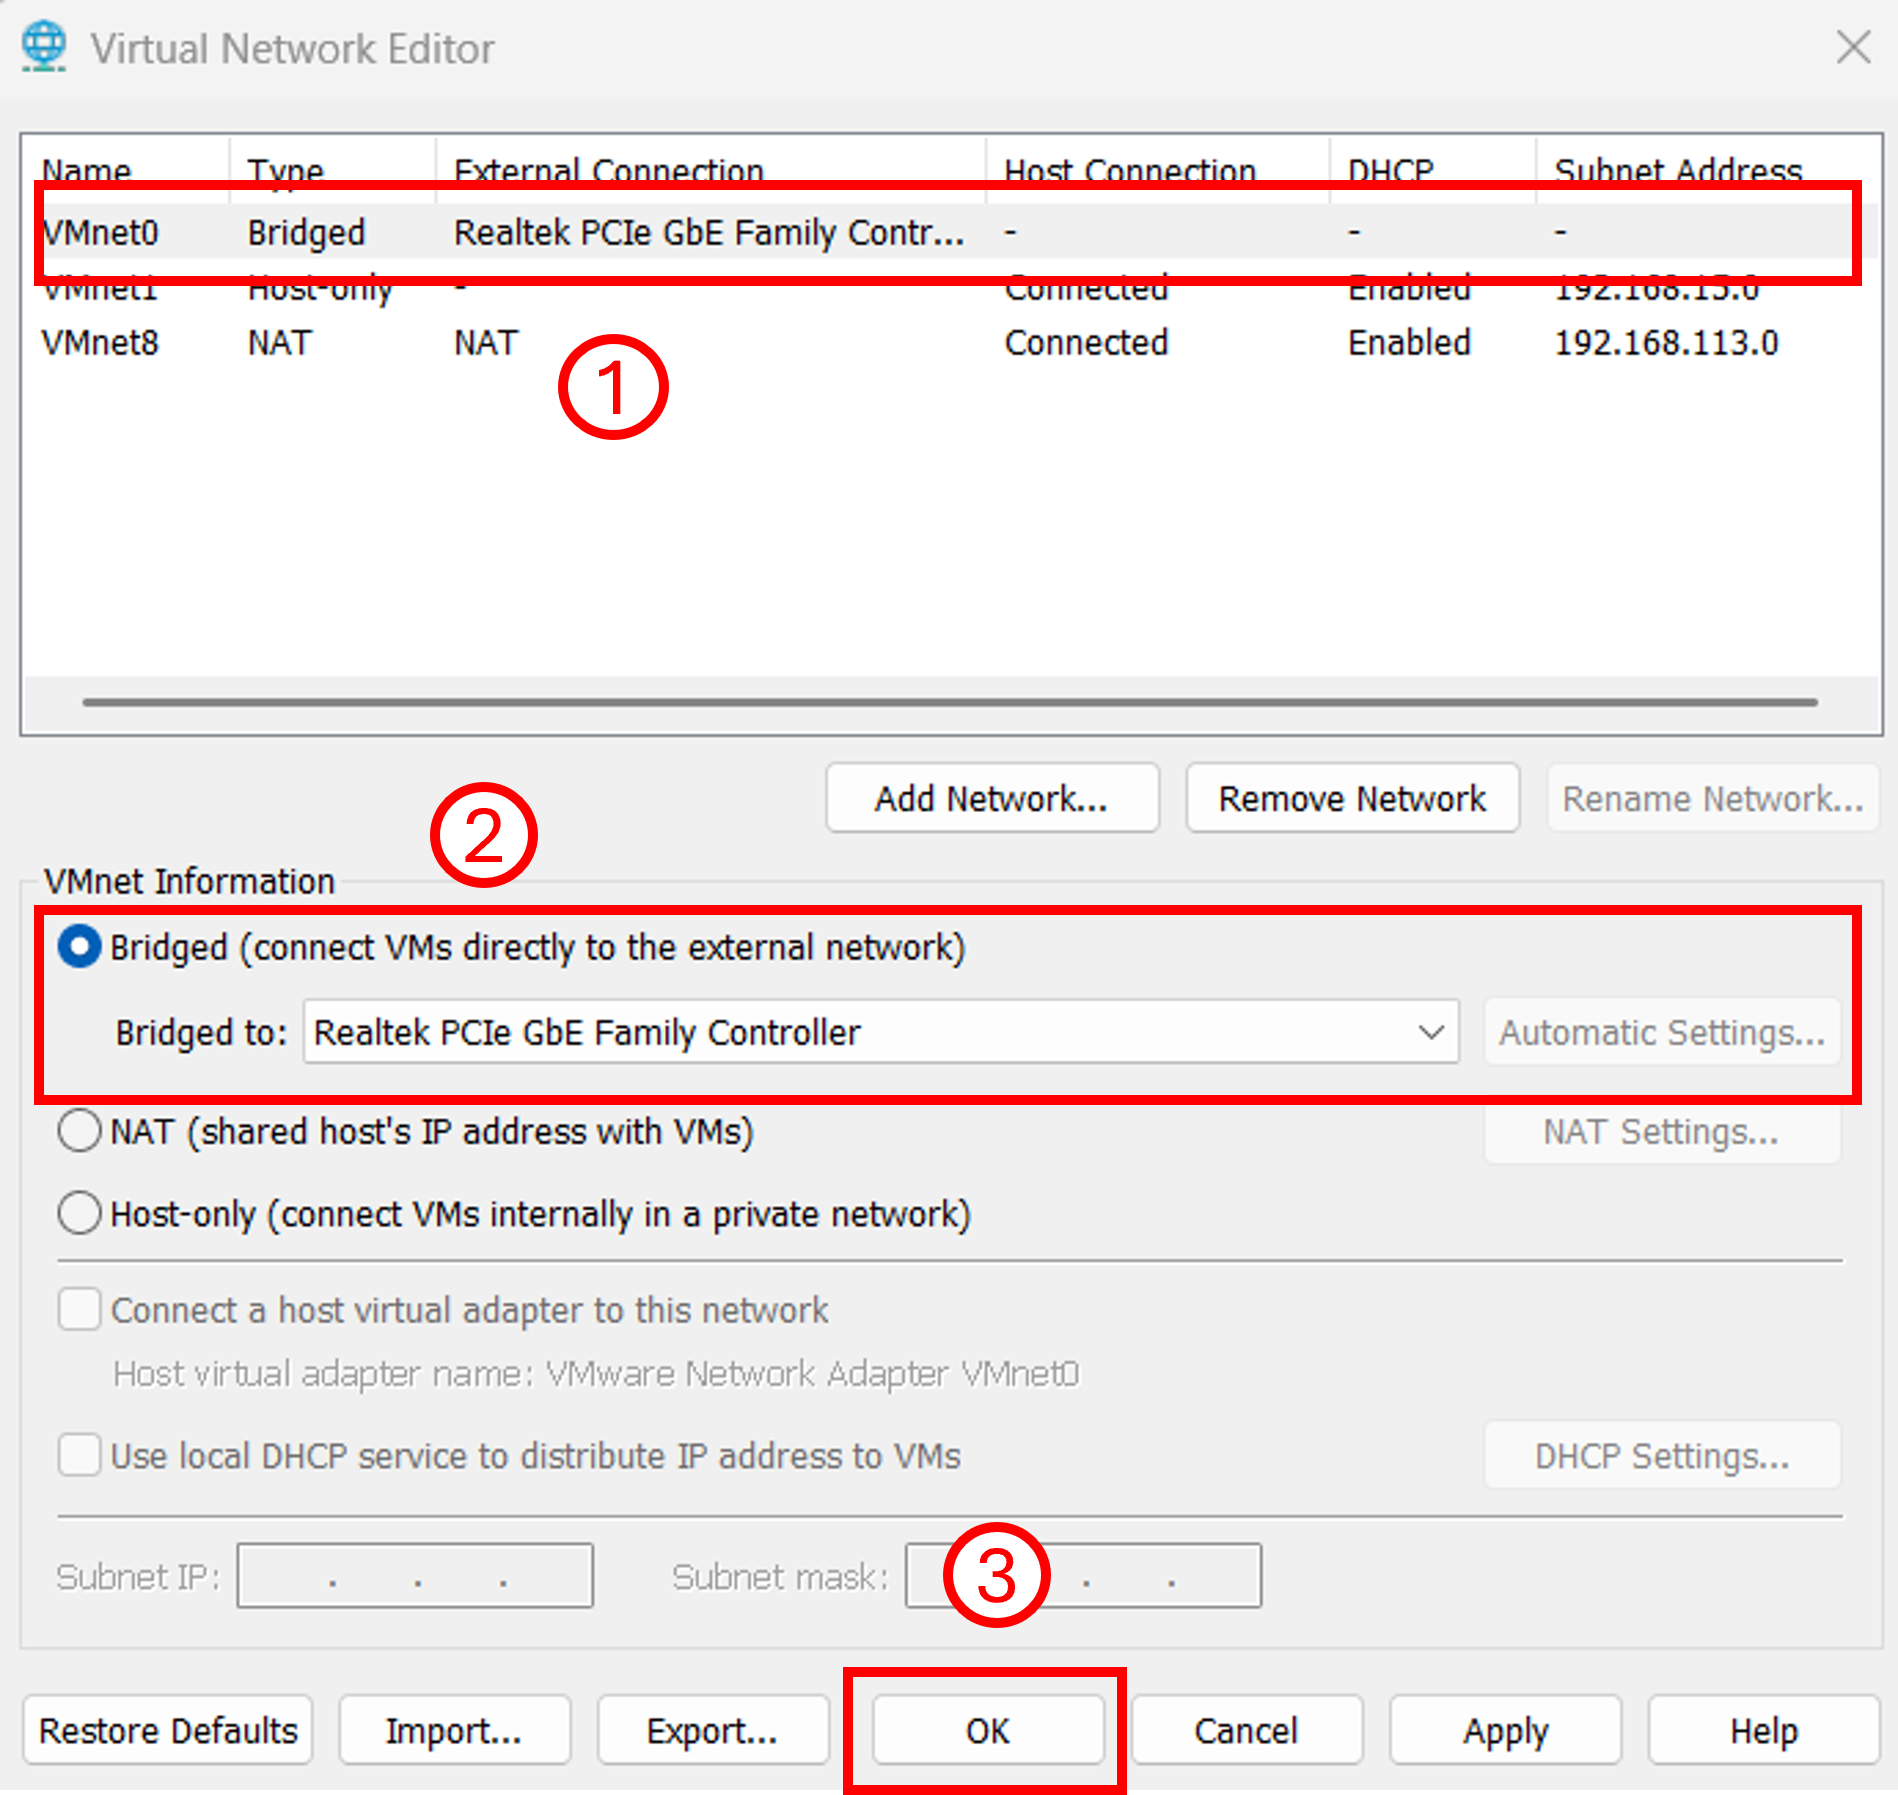
Task: Select the Host-only radio option
Action: click(x=79, y=1213)
